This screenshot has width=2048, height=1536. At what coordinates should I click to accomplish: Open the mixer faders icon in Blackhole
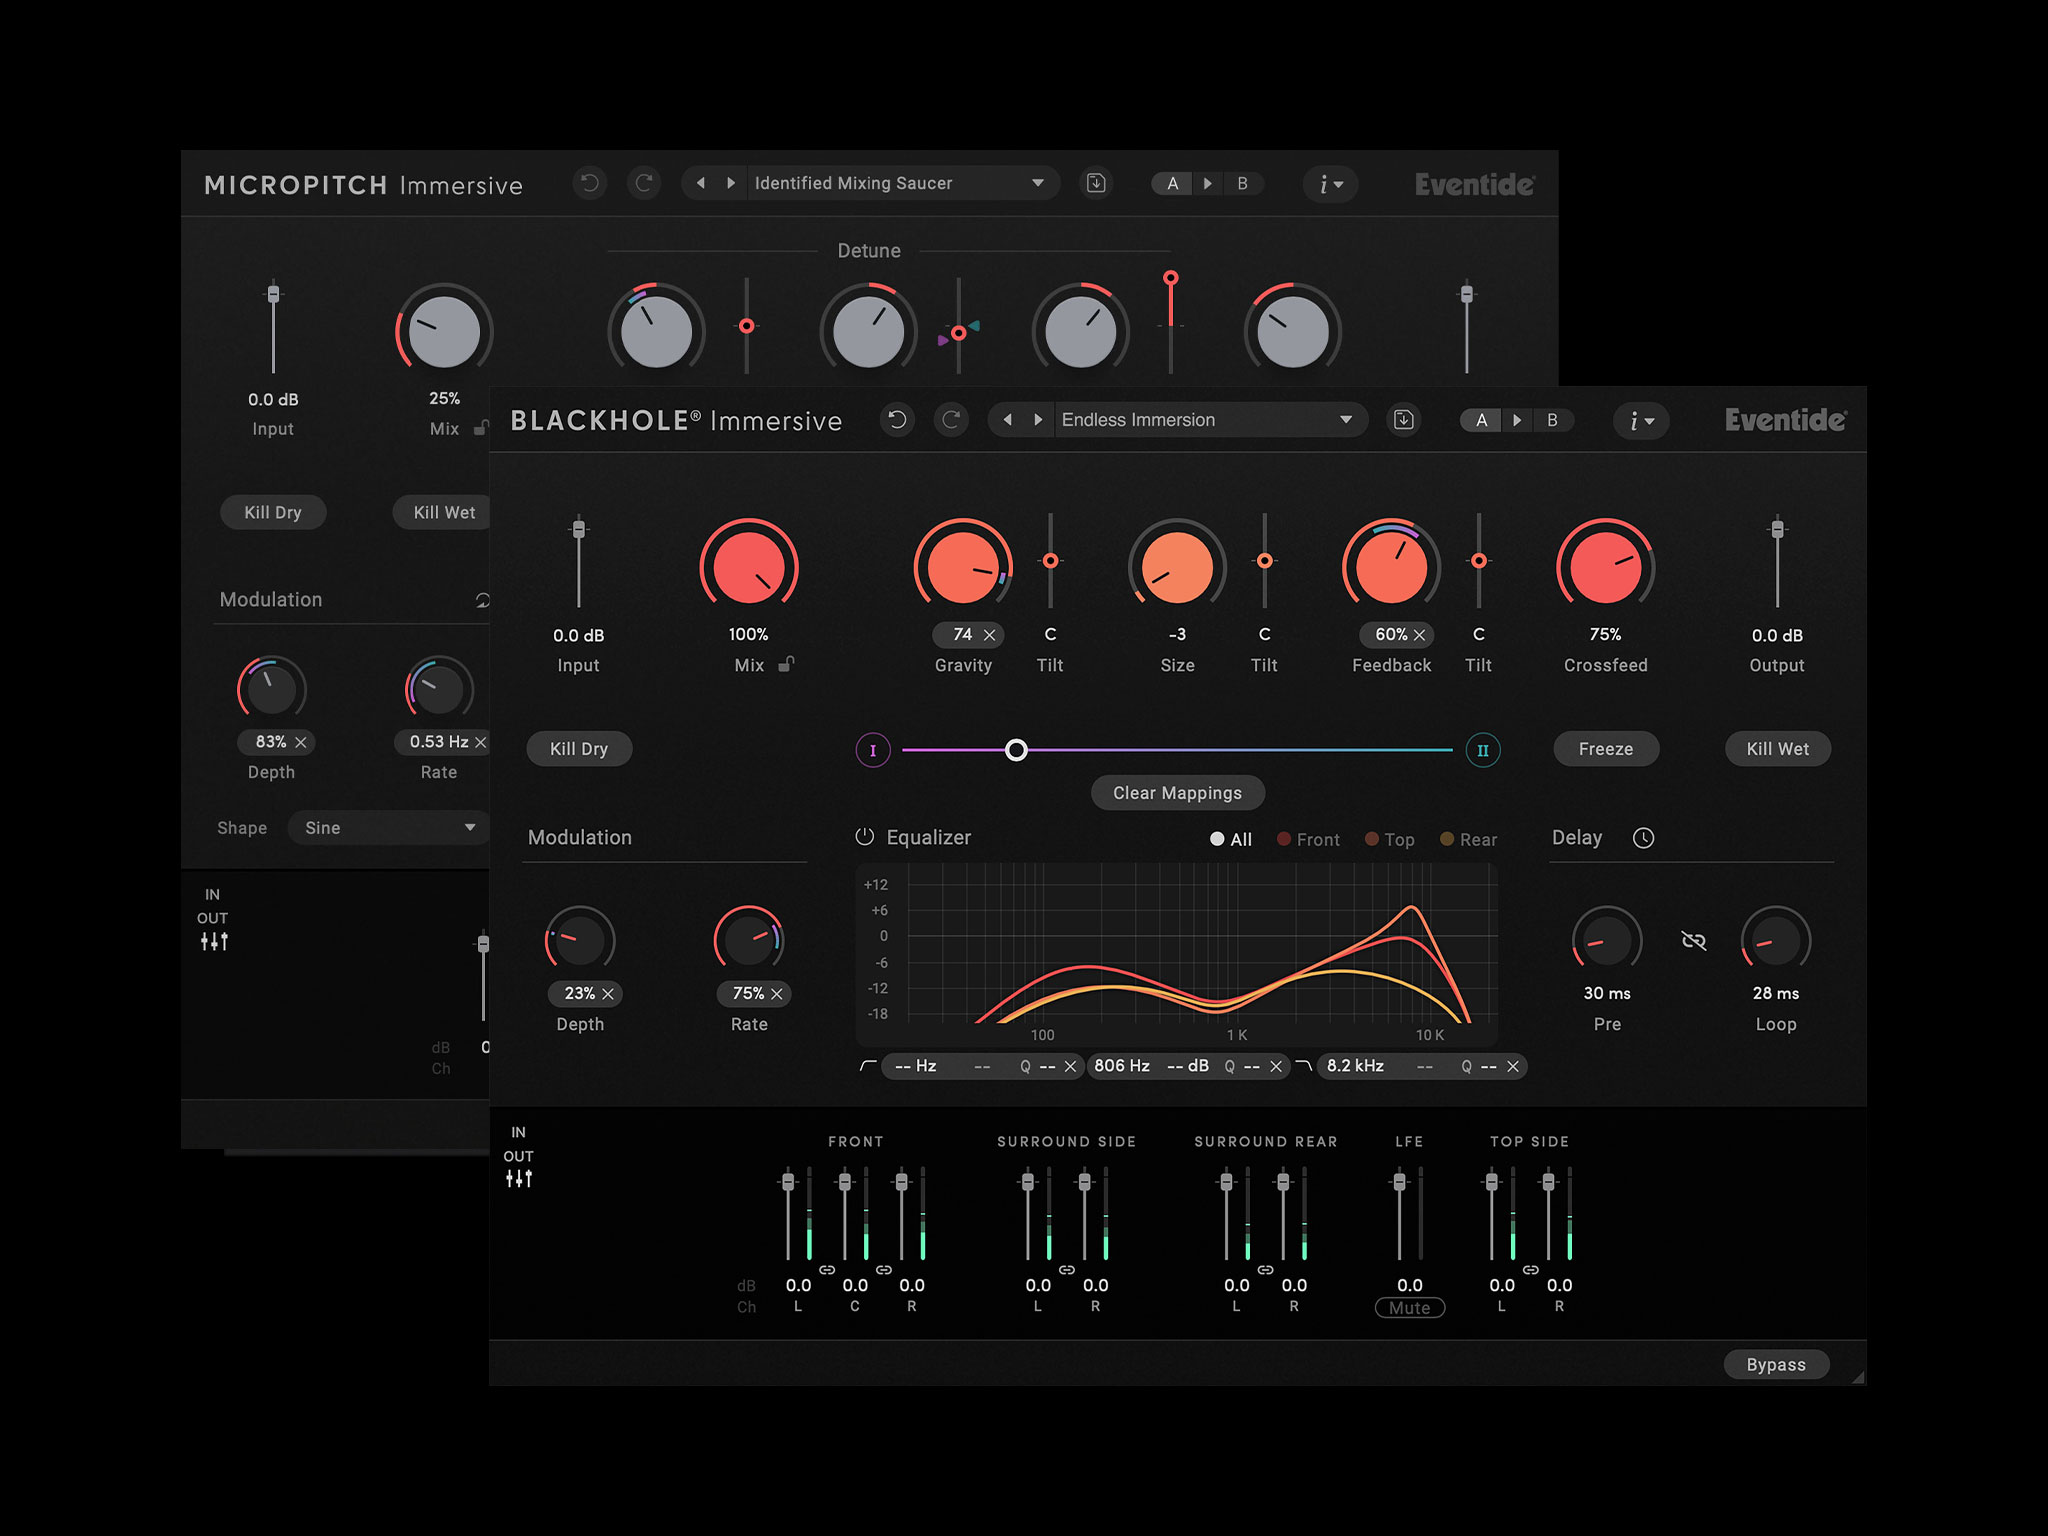pyautogui.click(x=519, y=1179)
